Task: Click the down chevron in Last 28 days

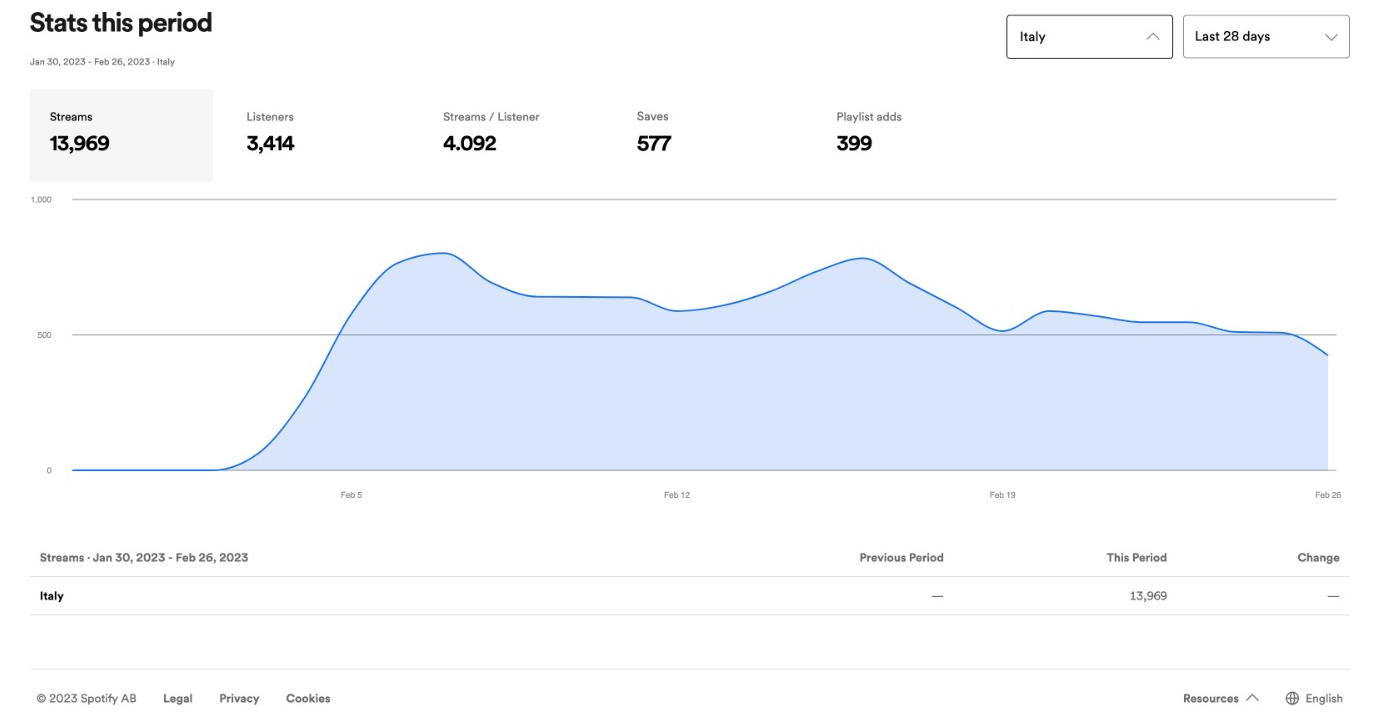Action: (x=1331, y=37)
